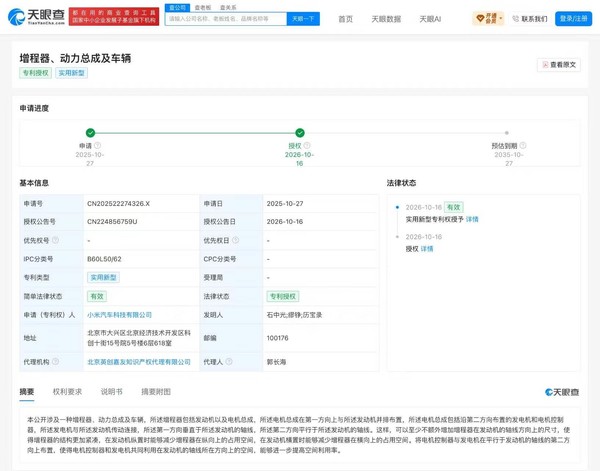Image resolution: width=600 pixels, height=471 pixels.
Task: Switch to the 摘要附图 tab
Action: pyautogui.click(x=156, y=392)
